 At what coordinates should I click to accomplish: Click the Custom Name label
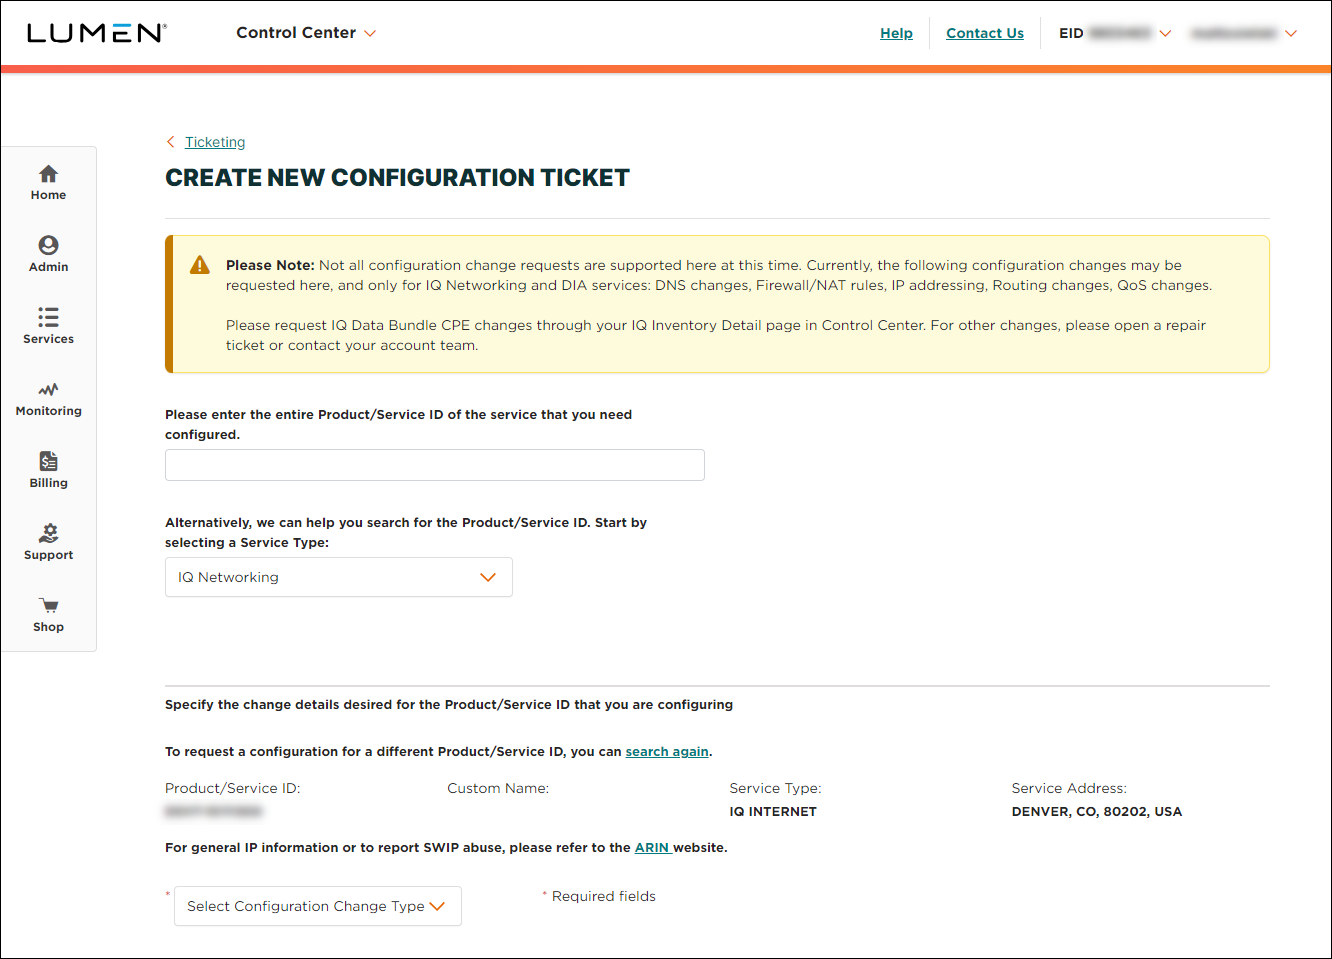tap(498, 788)
